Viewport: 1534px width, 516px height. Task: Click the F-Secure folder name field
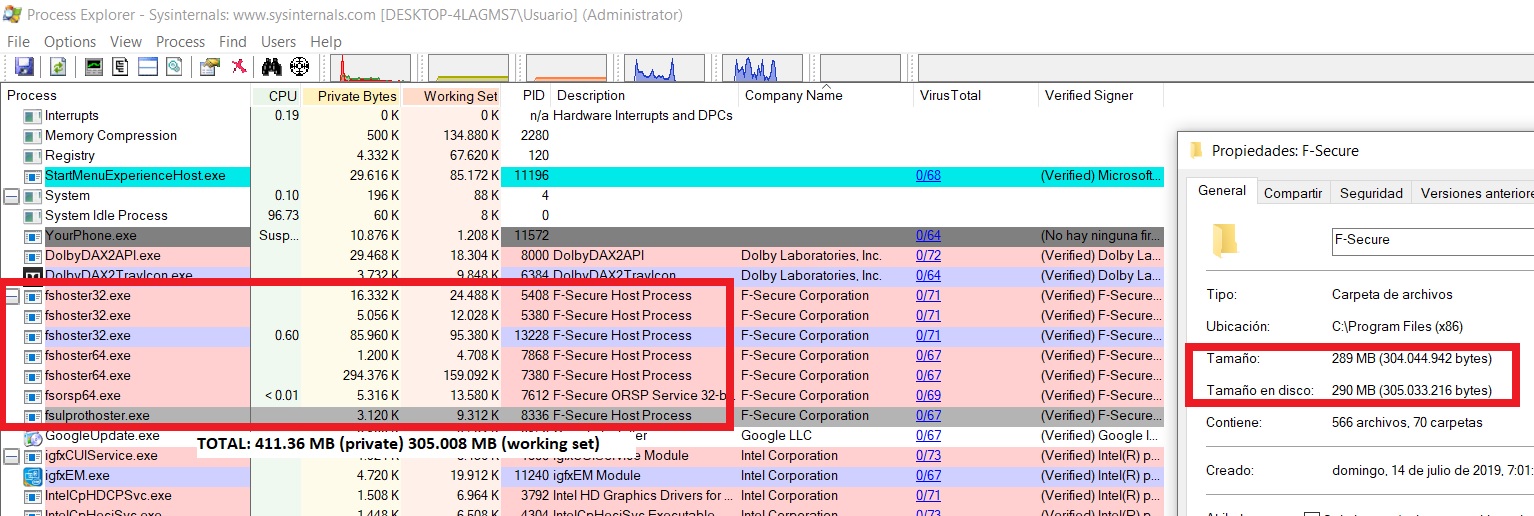pos(1433,240)
